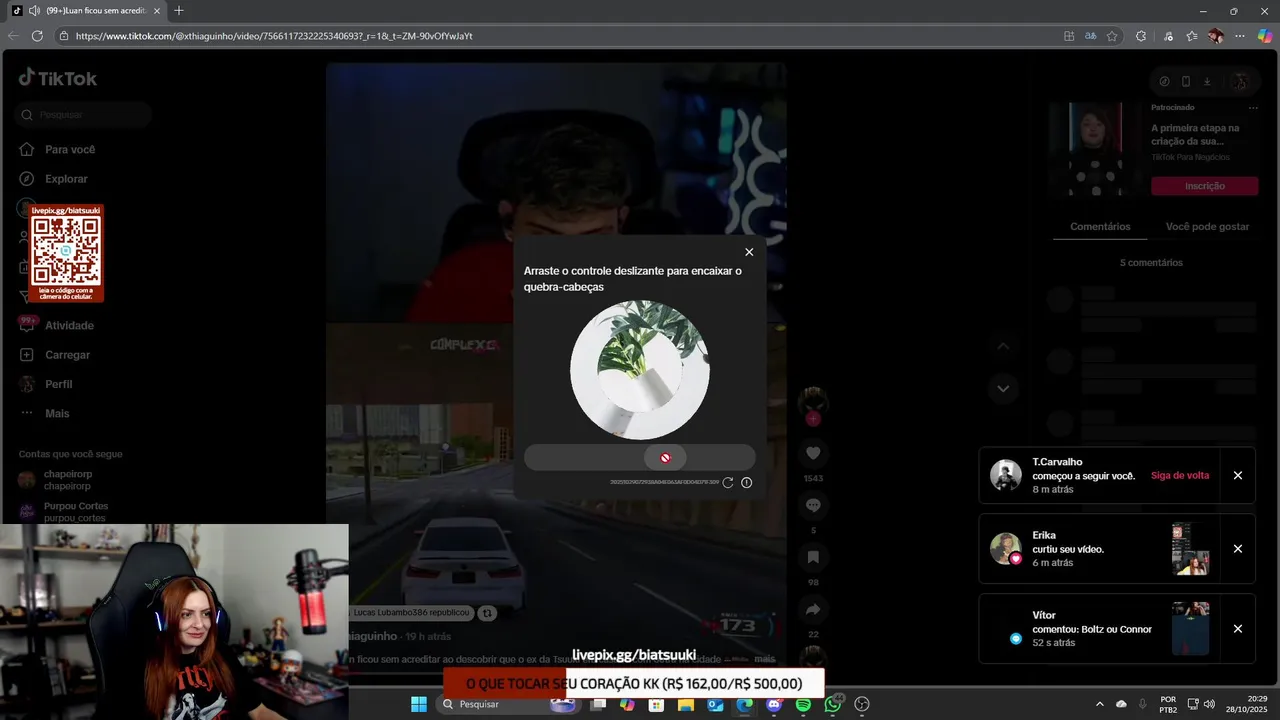Open Carregar upload page
This screenshot has height=720, width=1280.
[x=56, y=355]
